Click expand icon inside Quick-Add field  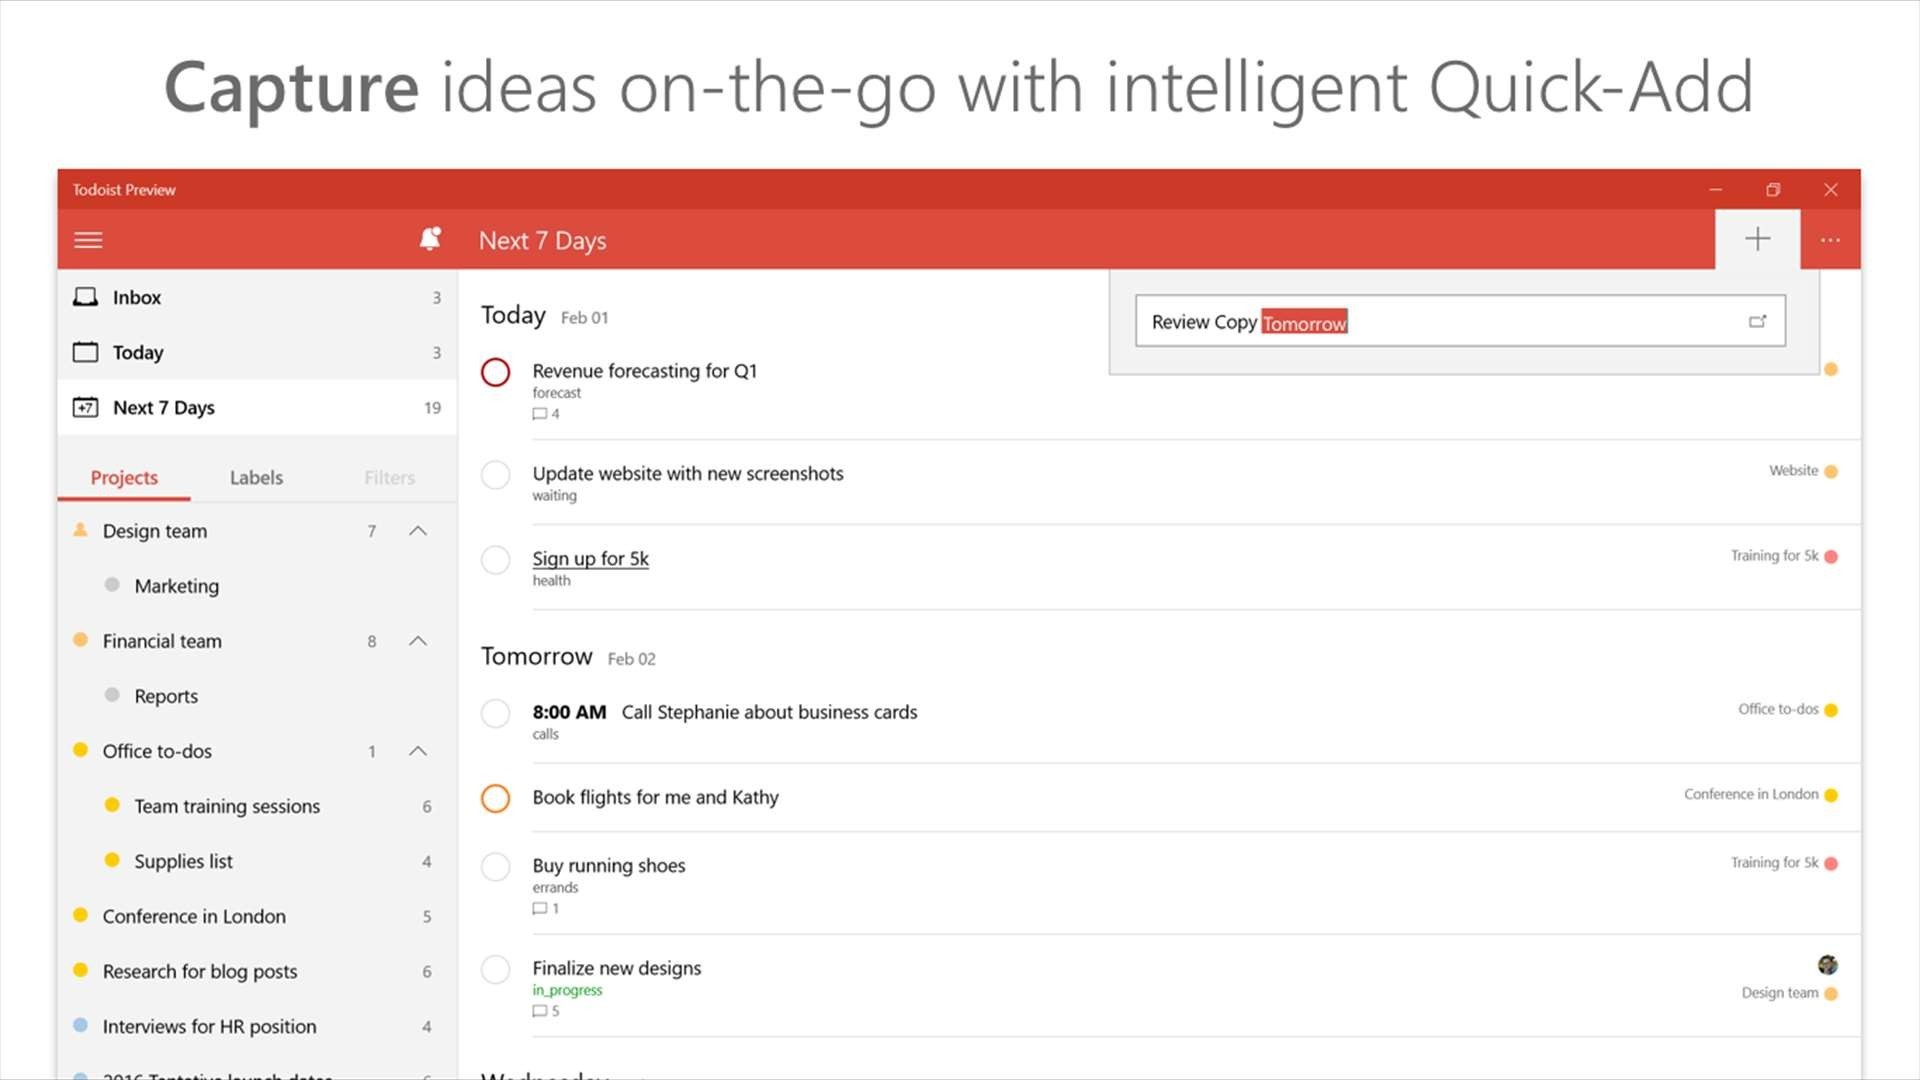tap(1757, 321)
